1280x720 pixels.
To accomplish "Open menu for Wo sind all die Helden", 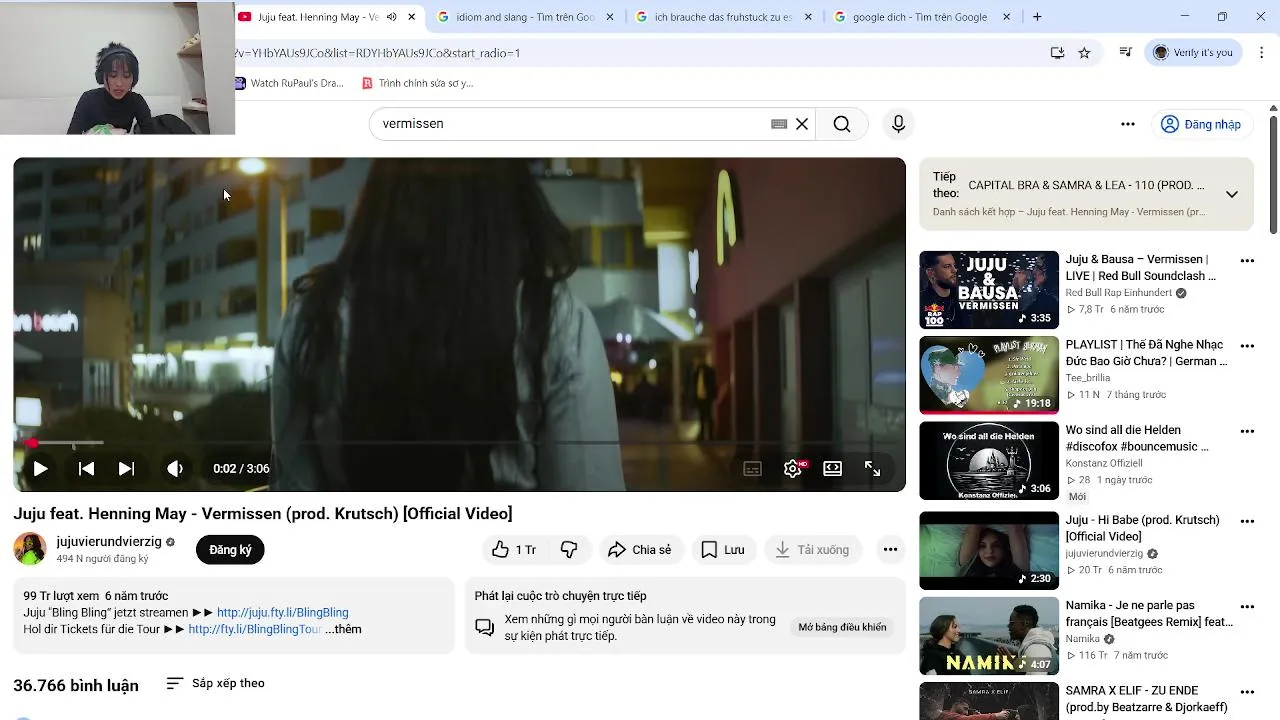I will [x=1247, y=432].
